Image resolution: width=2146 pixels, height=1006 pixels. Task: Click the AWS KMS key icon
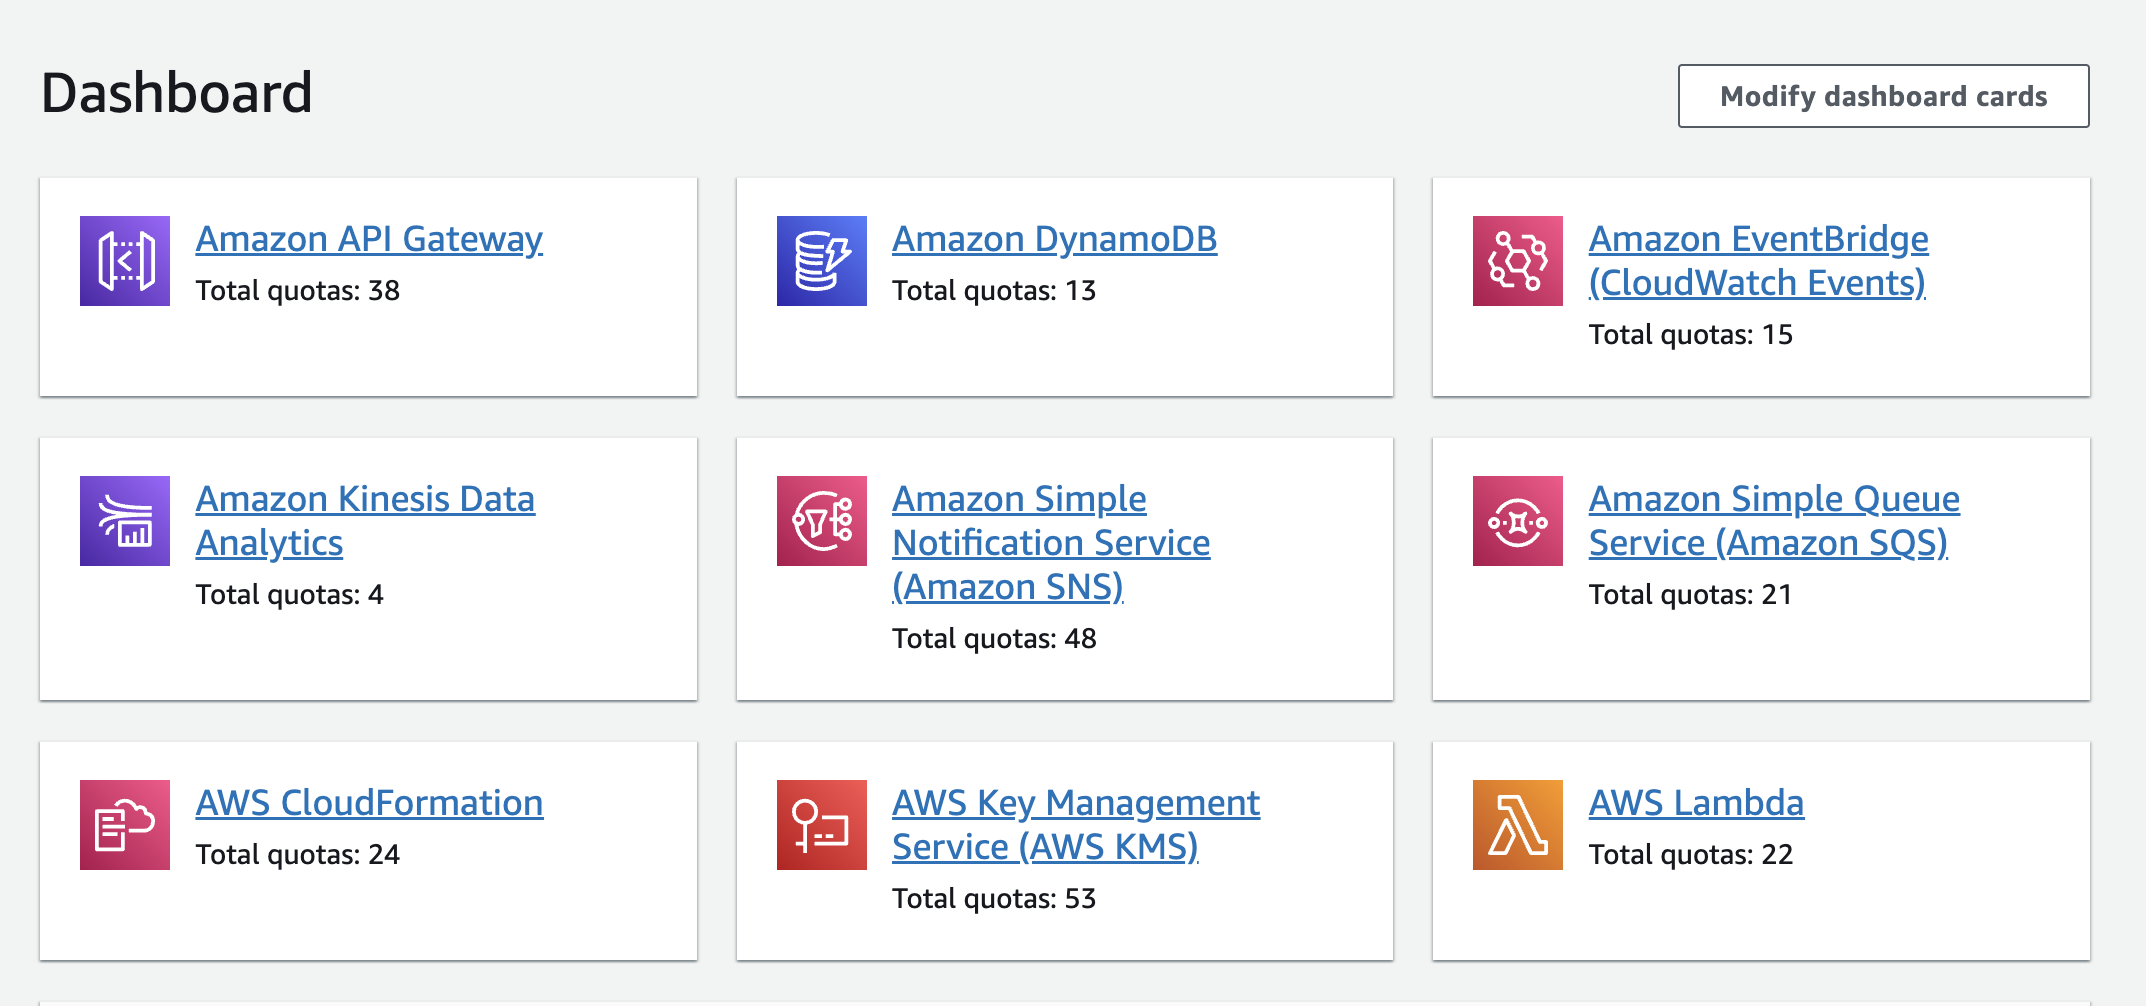[822, 825]
